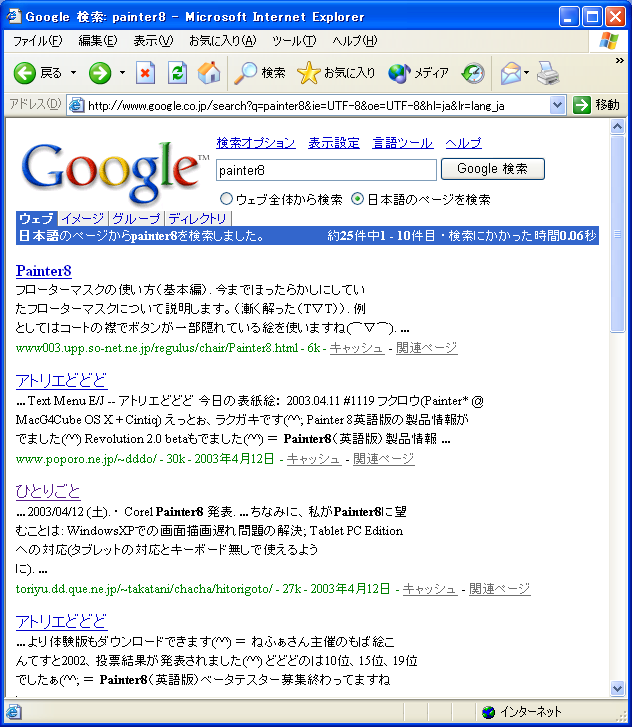Open the Back button history dropdown

click(73, 73)
